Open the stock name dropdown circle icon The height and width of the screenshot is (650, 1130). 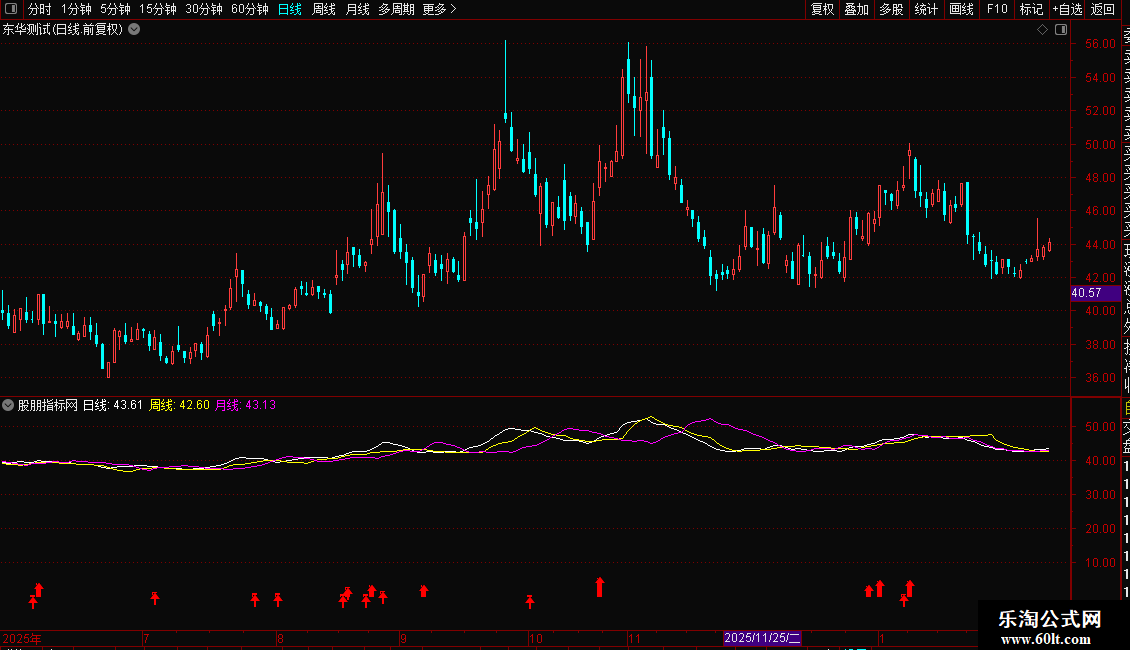point(134,30)
